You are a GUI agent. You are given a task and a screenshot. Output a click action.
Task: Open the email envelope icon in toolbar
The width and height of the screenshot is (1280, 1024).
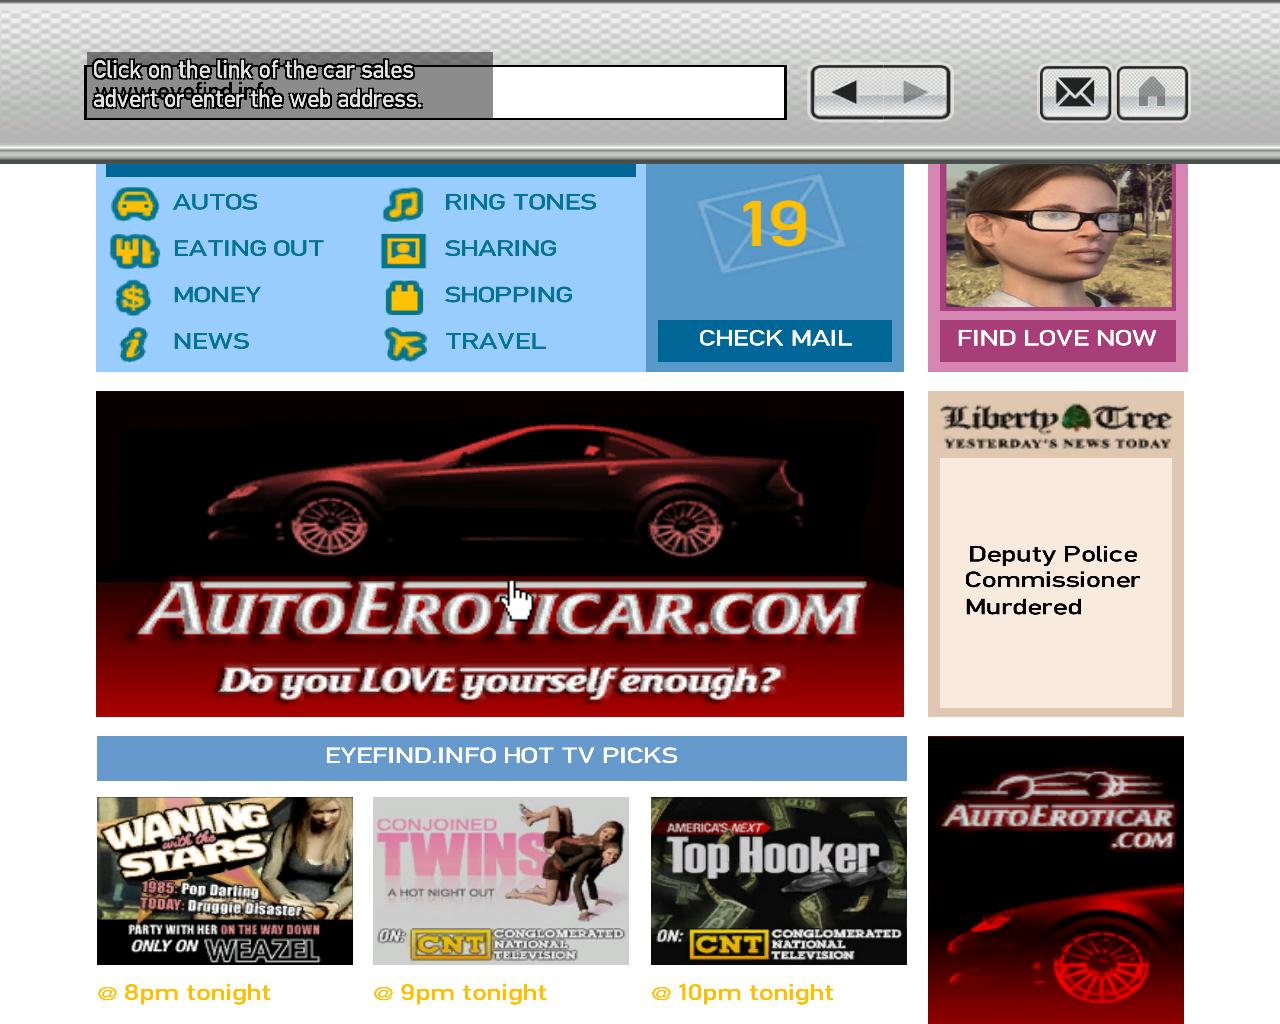1075,93
